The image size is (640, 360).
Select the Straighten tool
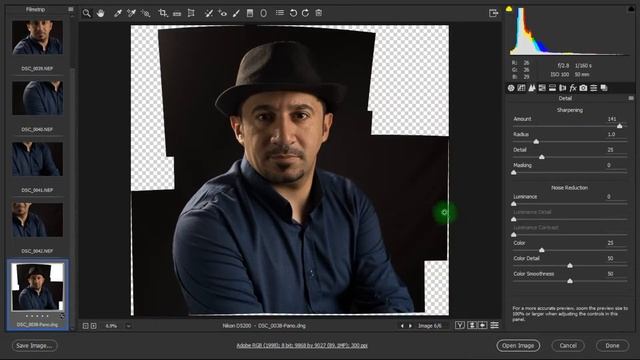[177, 13]
